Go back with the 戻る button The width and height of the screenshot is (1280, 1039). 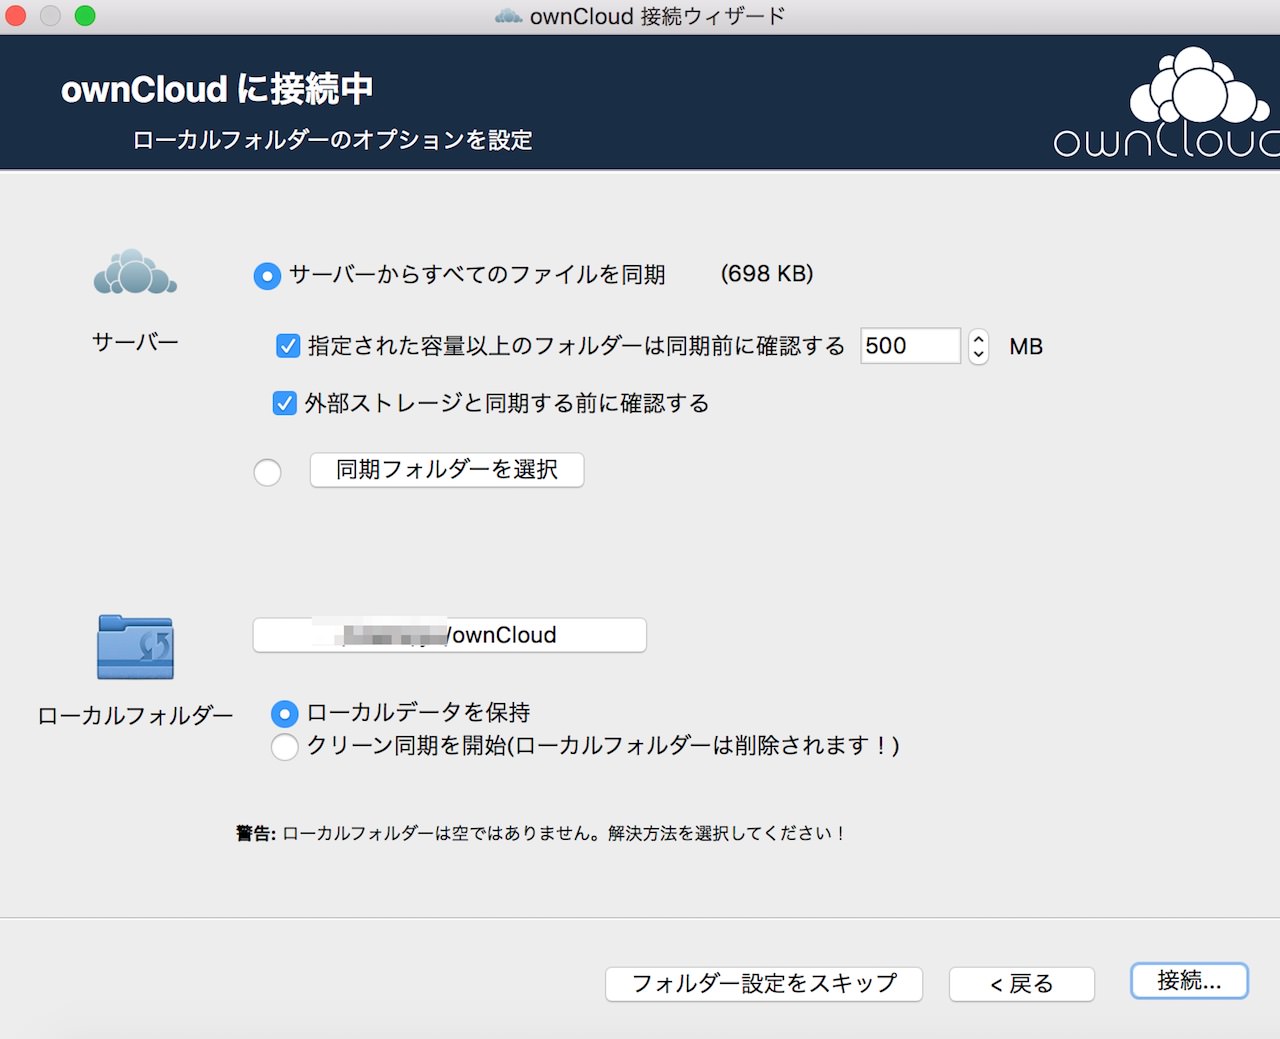1022,984
